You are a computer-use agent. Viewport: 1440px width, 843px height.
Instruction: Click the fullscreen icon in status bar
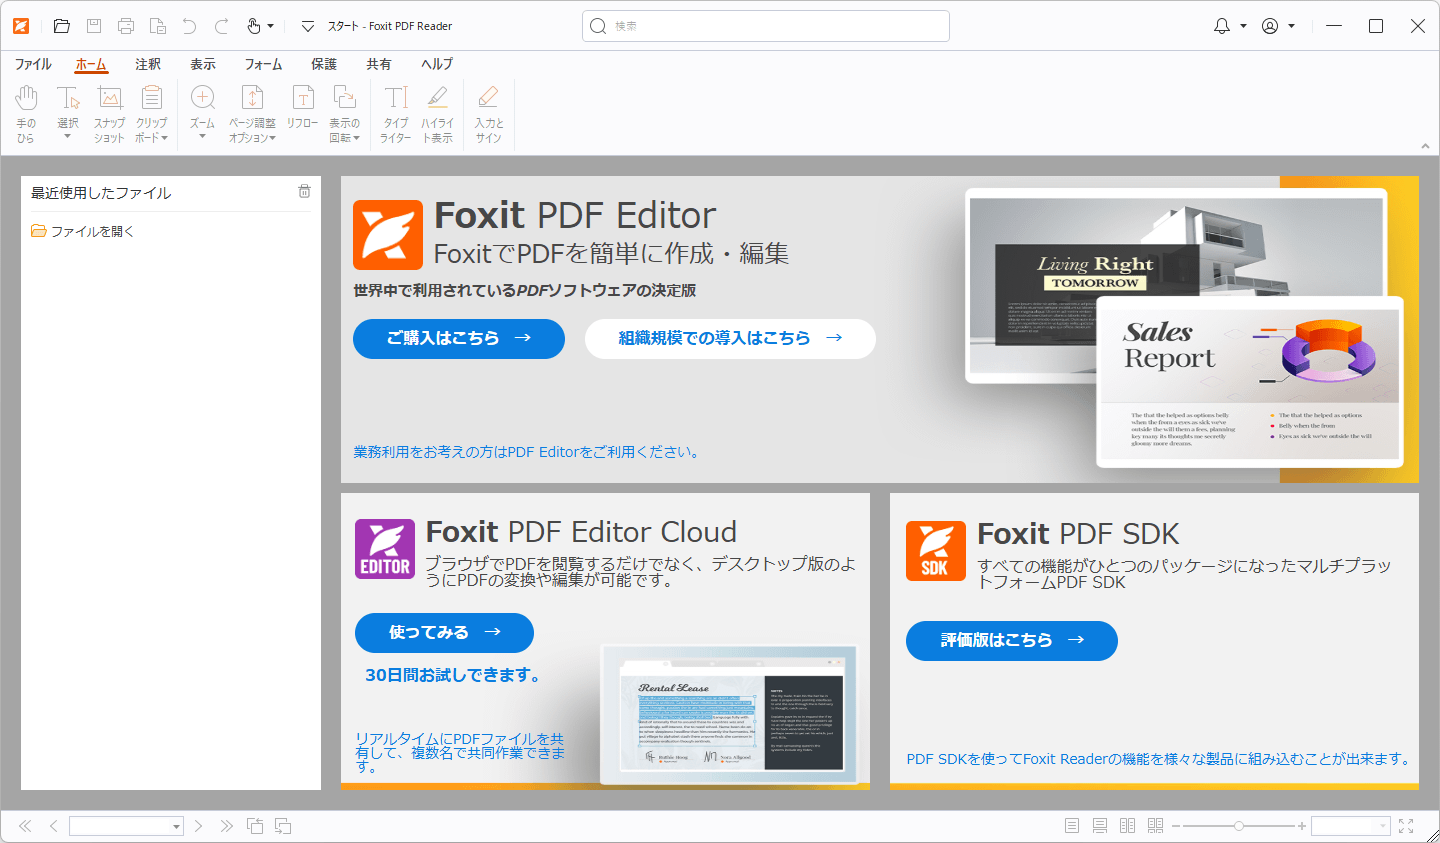point(1406,826)
